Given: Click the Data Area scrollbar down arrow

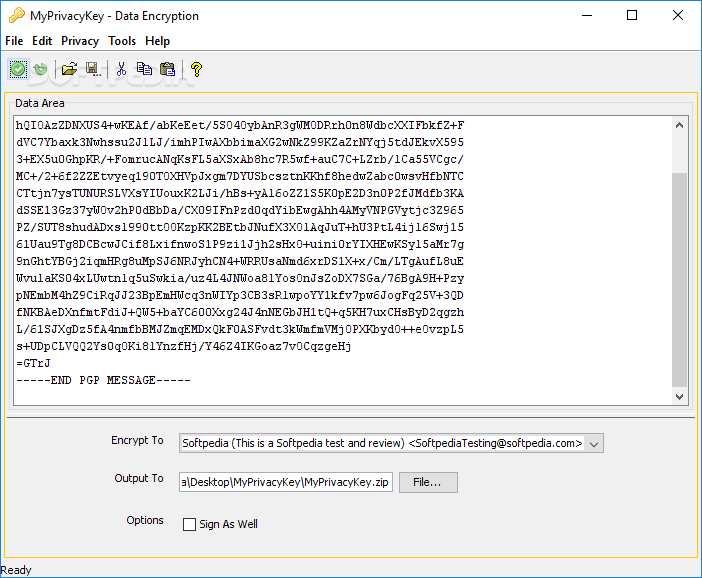Looking at the screenshot, I should (x=679, y=397).
